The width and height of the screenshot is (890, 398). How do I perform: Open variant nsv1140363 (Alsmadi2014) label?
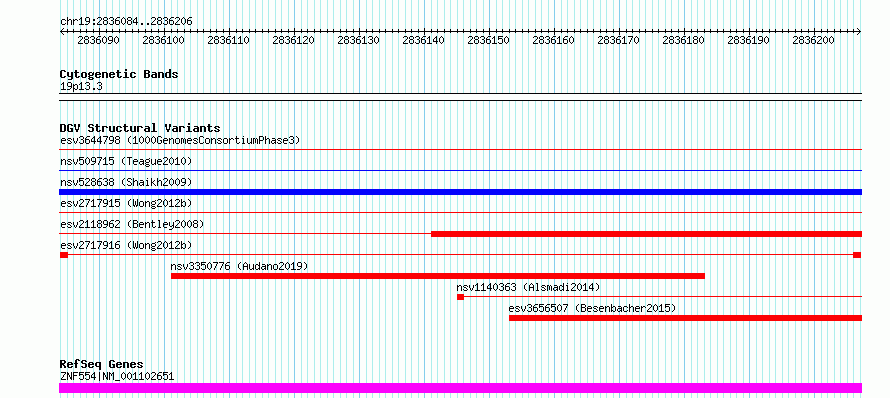click(528, 287)
